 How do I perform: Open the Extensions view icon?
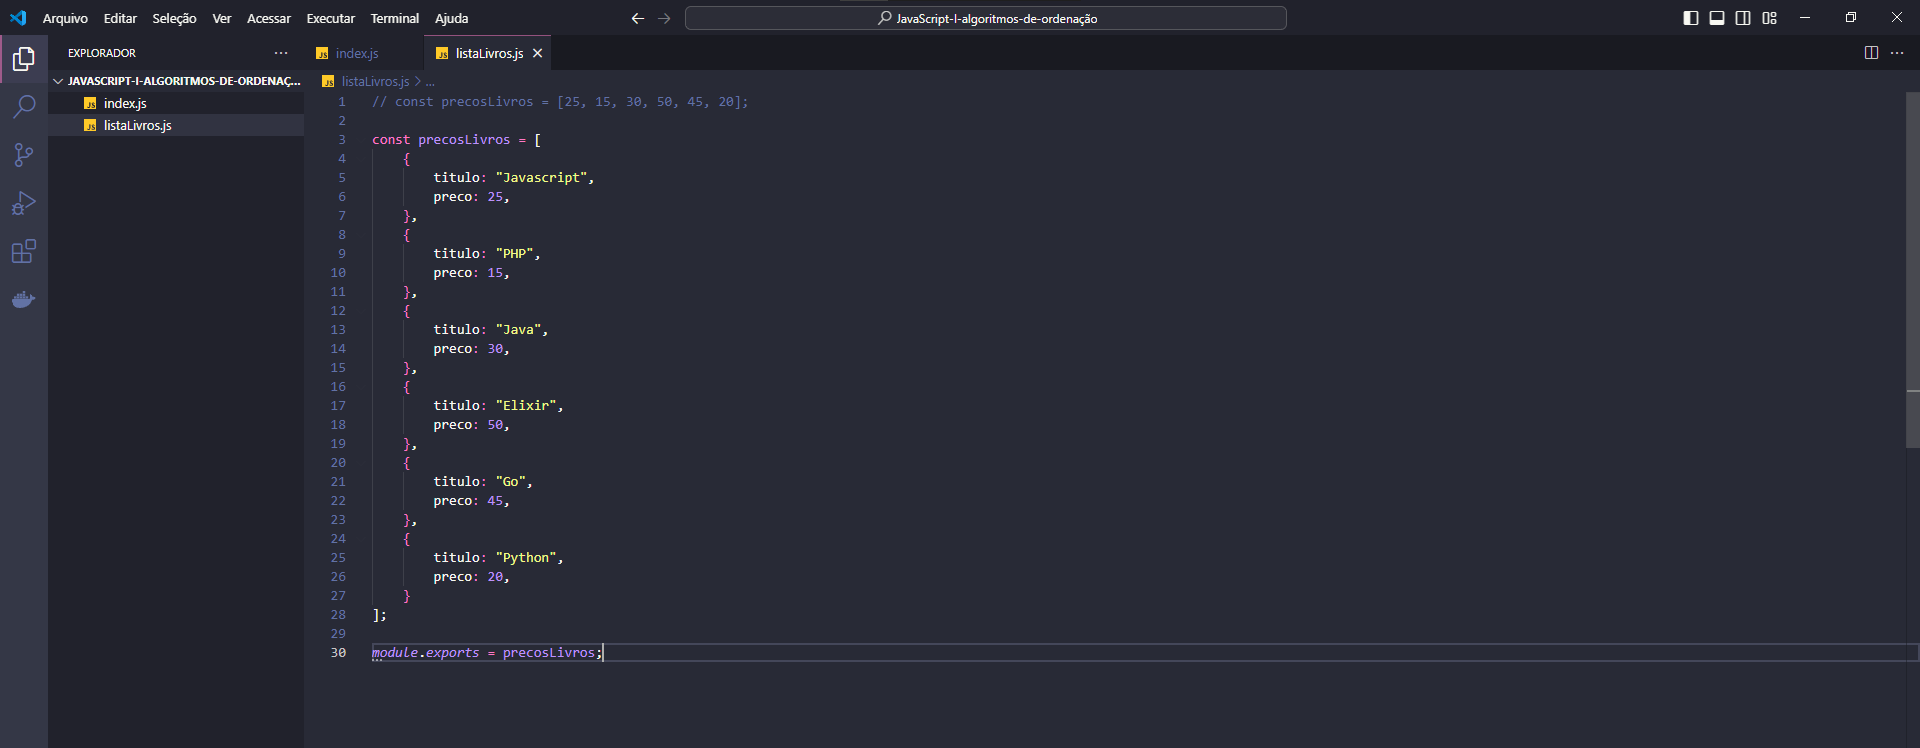coord(24,251)
